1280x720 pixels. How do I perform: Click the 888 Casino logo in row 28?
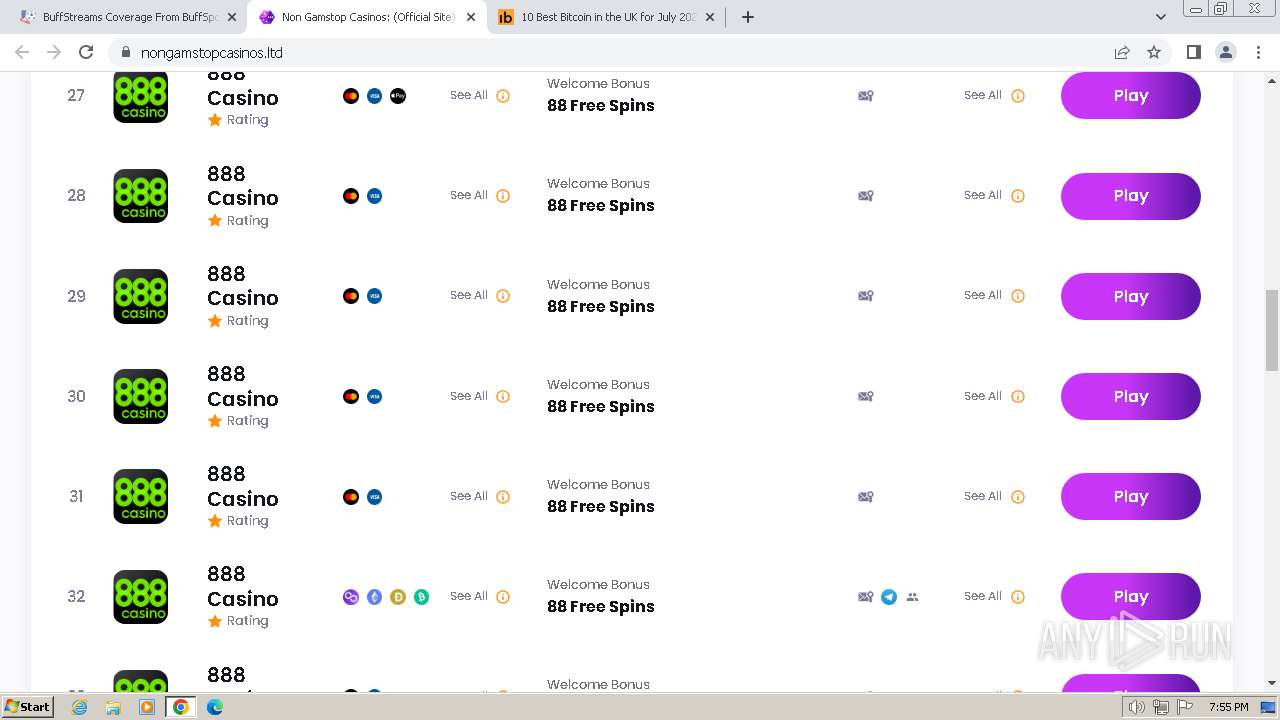tap(141, 196)
